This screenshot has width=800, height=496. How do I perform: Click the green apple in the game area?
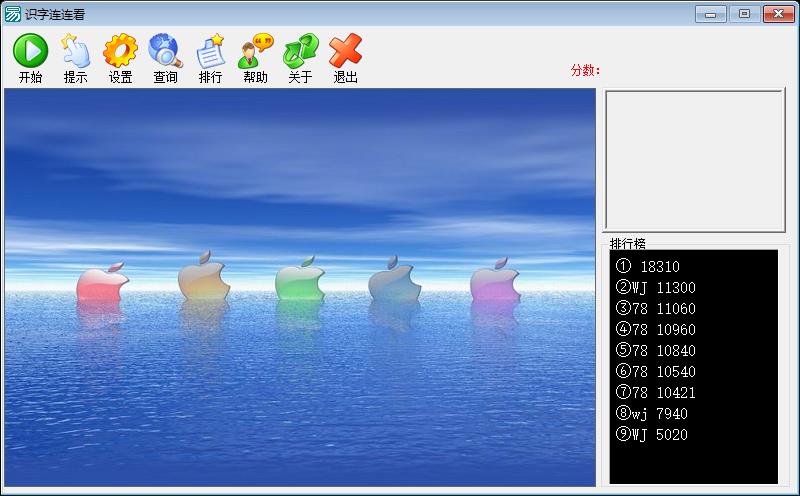pyautogui.click(x=300, y=279)
